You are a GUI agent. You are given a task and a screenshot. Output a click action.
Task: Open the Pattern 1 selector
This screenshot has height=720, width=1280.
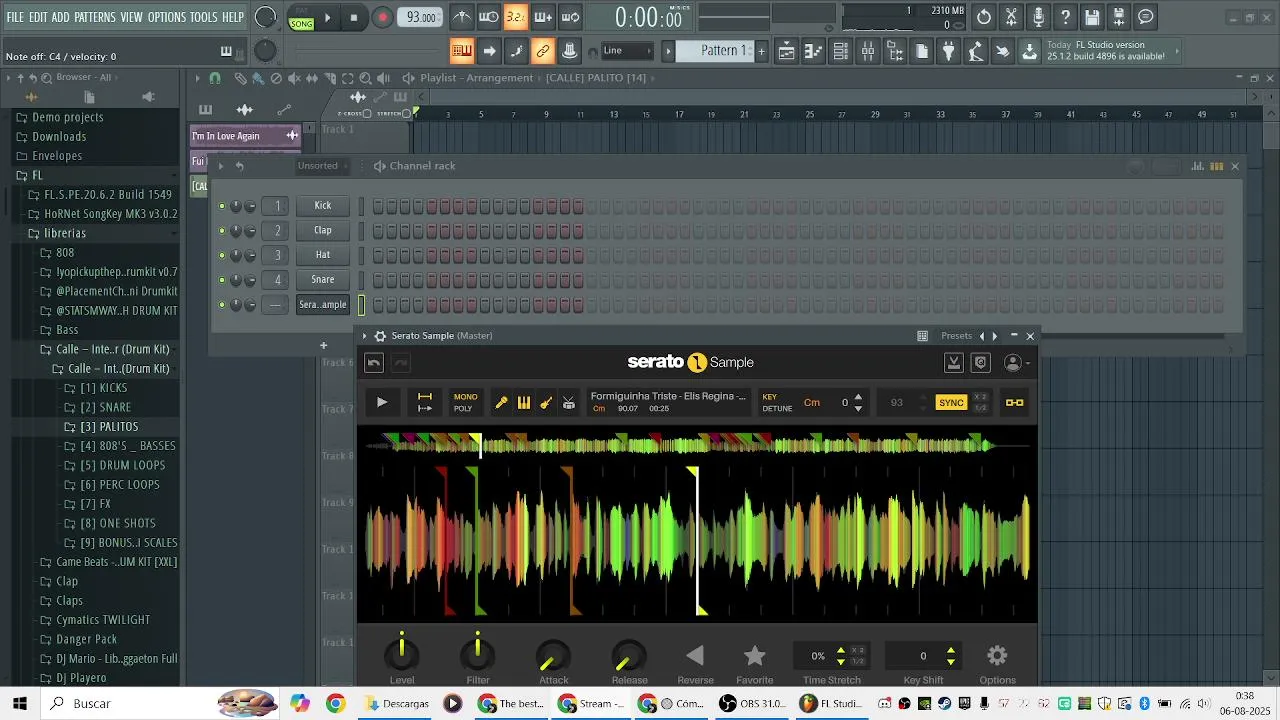pyautogui.click(x=714, y=51)
